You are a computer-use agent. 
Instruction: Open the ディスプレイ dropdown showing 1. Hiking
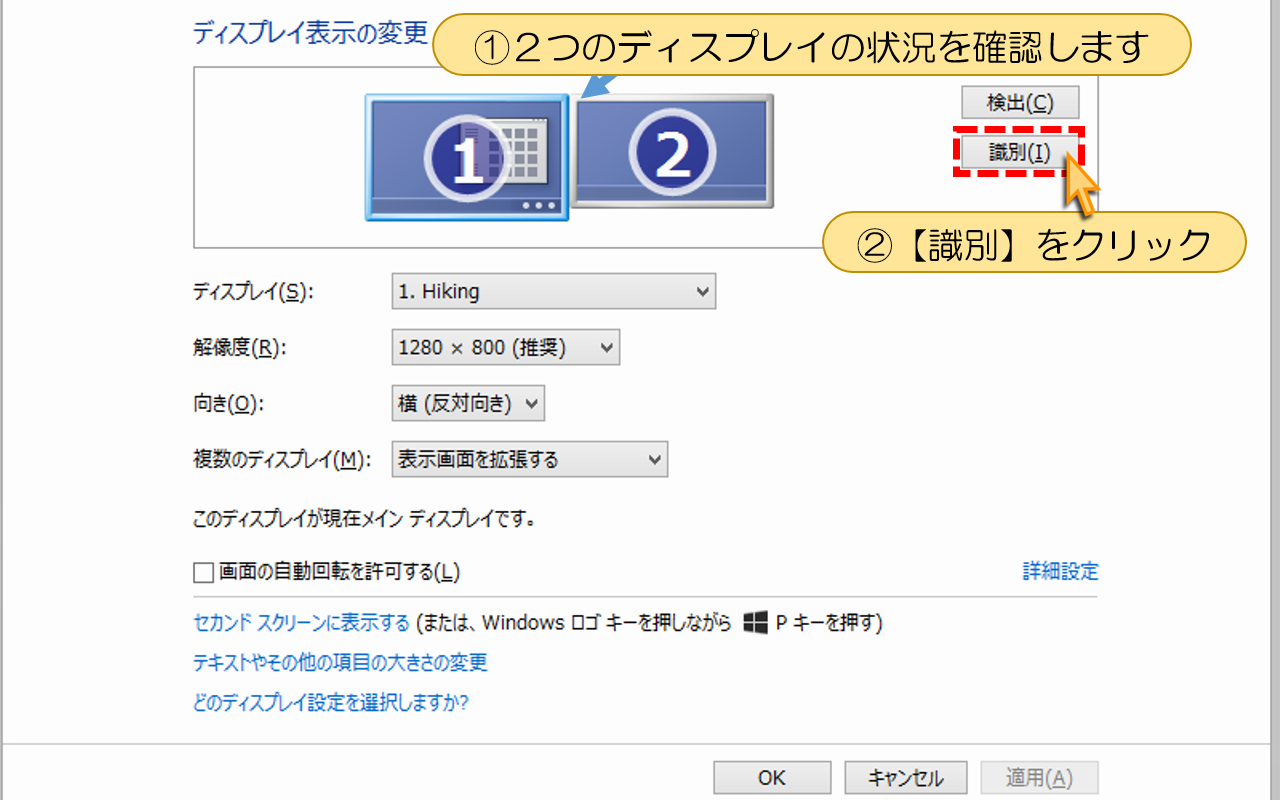pos(554,292)
